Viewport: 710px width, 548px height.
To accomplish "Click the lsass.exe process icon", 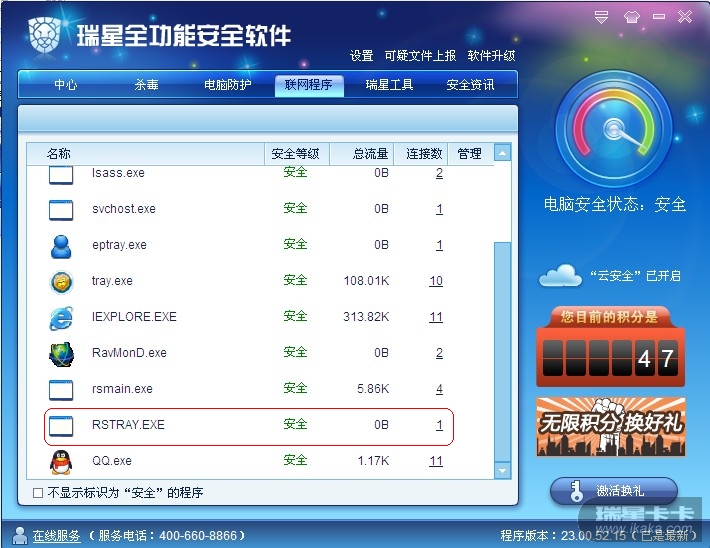I will point(61,175).
